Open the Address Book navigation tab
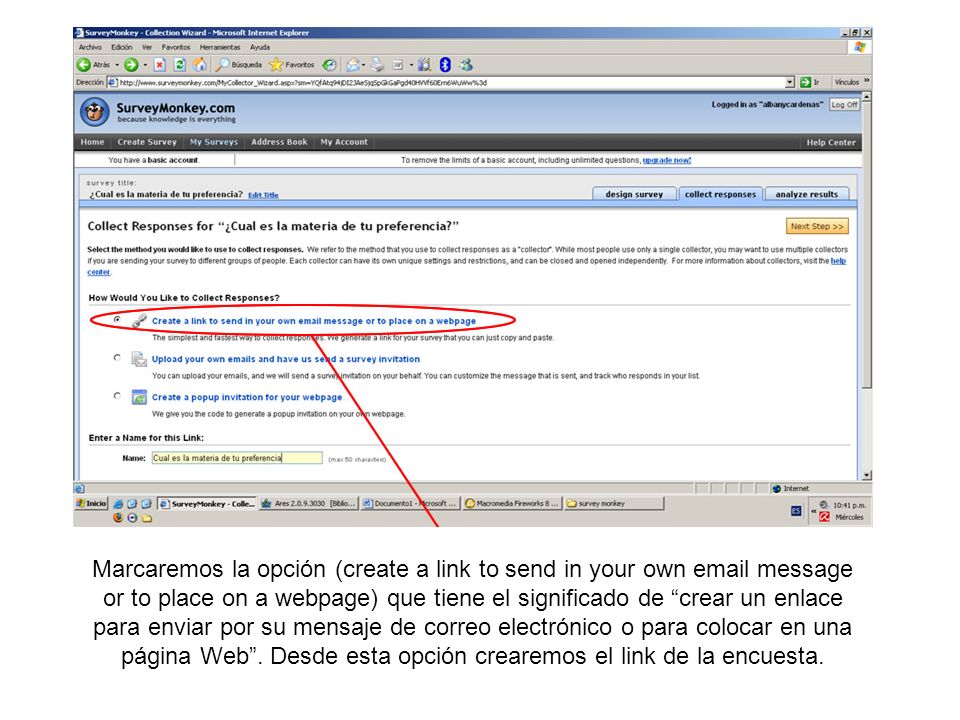 279,142
